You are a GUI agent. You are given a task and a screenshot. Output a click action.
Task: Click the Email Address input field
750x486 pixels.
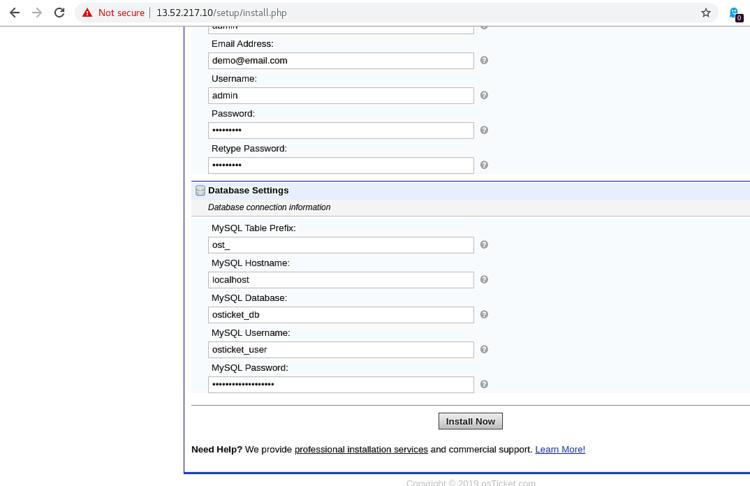tap(340, 61)
